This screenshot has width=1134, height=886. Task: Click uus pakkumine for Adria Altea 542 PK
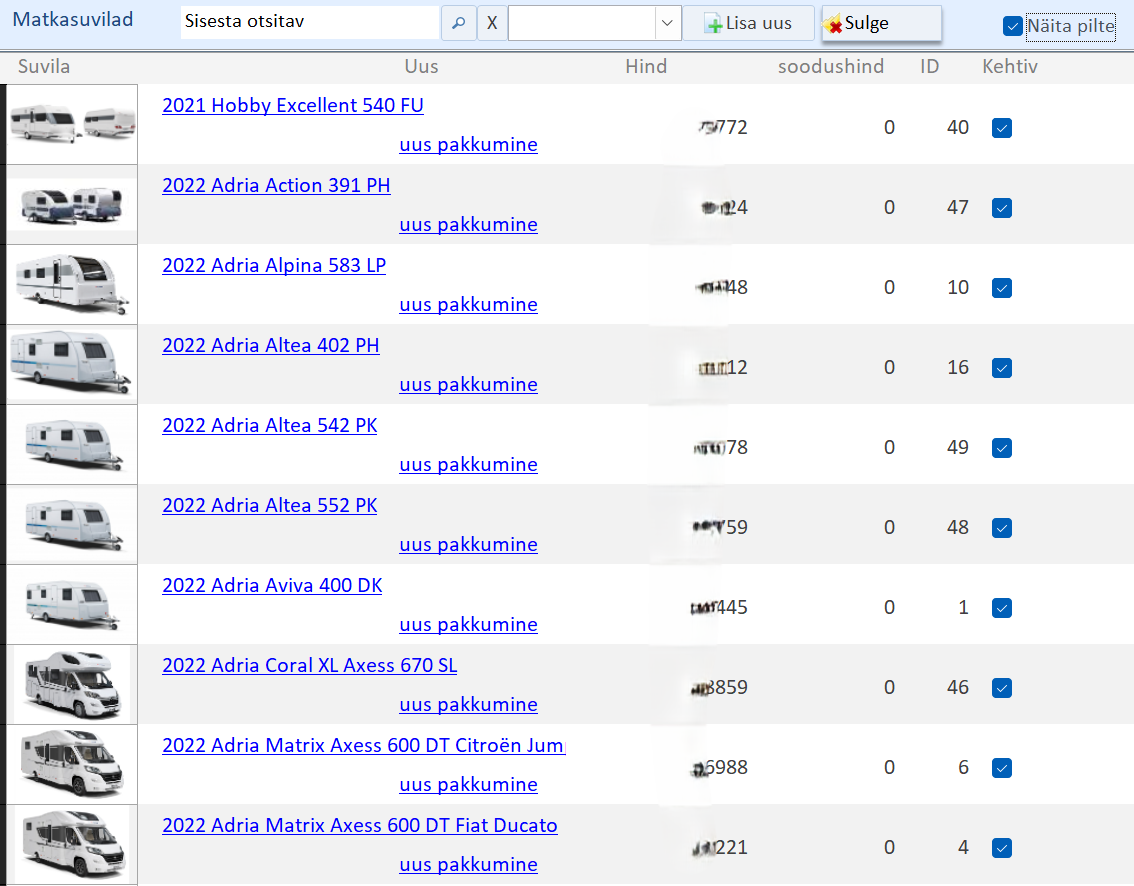coord(469,465)
